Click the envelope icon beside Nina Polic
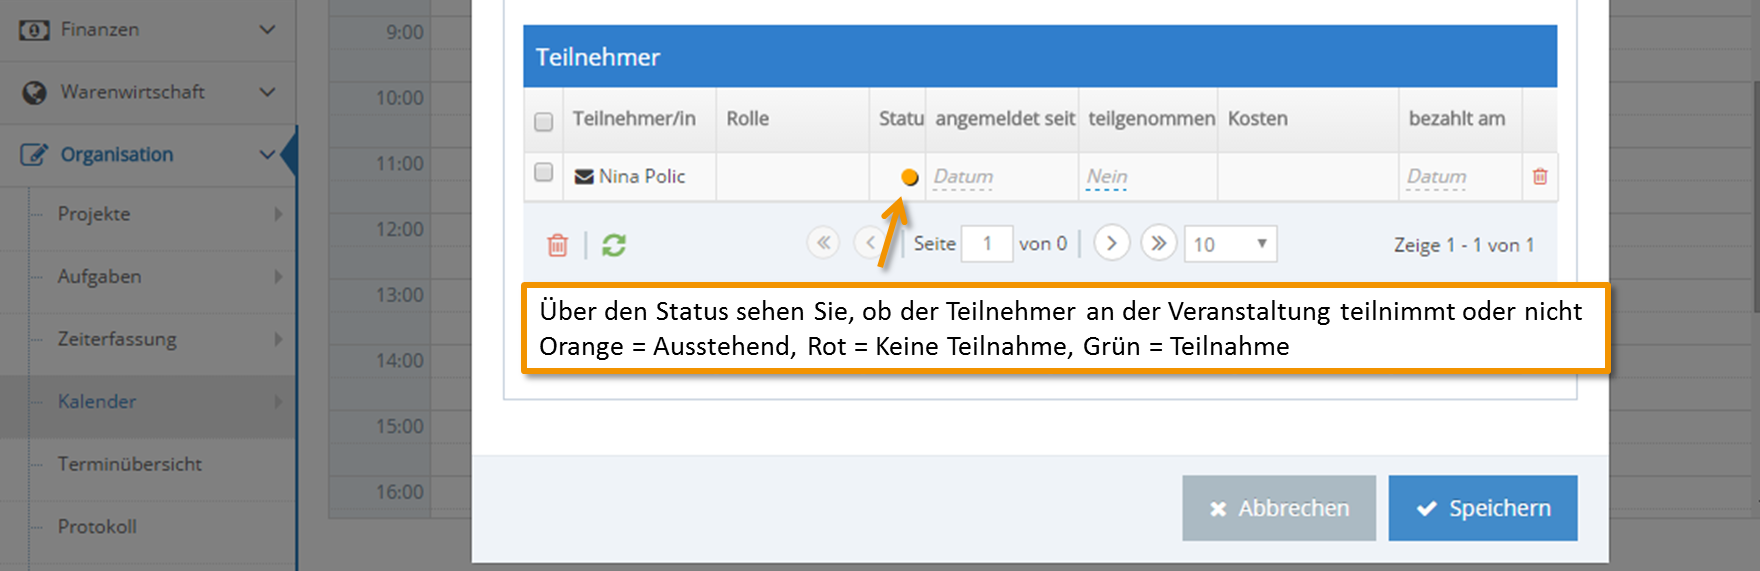Viewport: 1760px width, 571px height. [584, 177]
